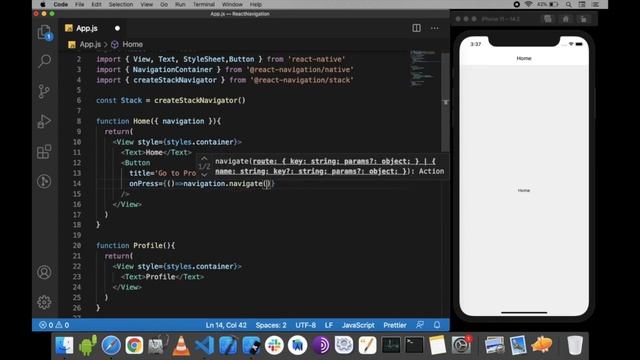Click the '<Text>Profile</Text>' line
The width and height of the screenshot is (640, 360).
click(162, 277)
